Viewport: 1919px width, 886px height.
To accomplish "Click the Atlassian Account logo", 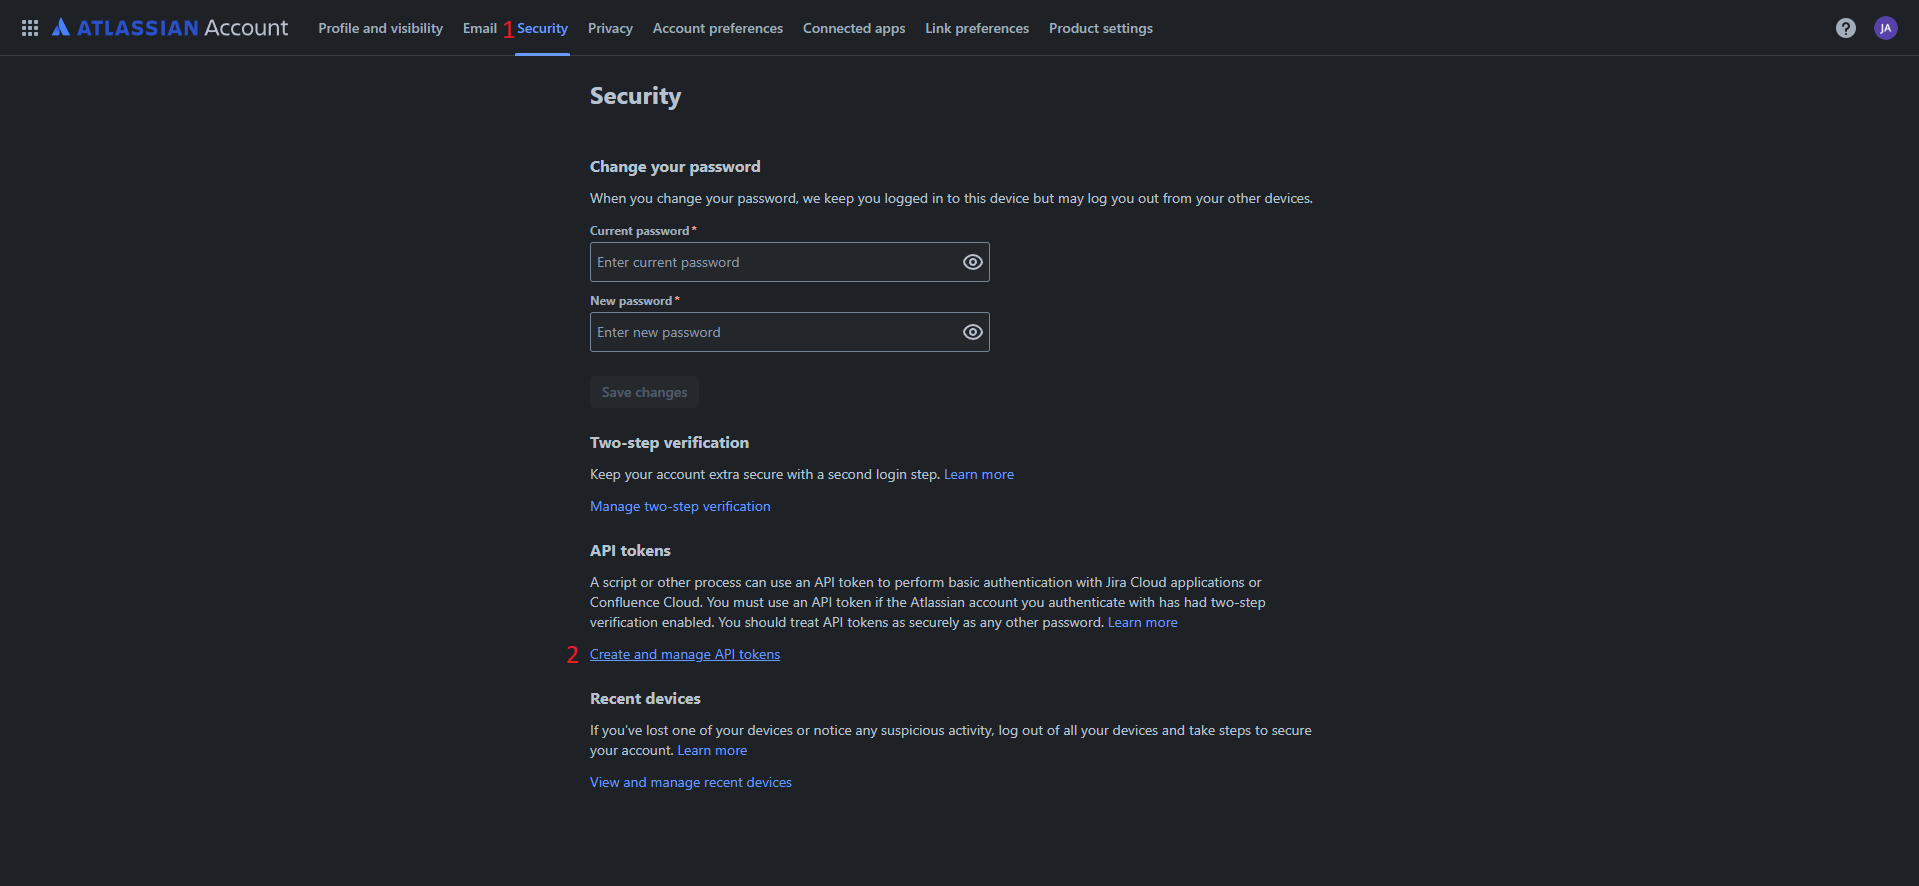I will (x=170, y=28).
